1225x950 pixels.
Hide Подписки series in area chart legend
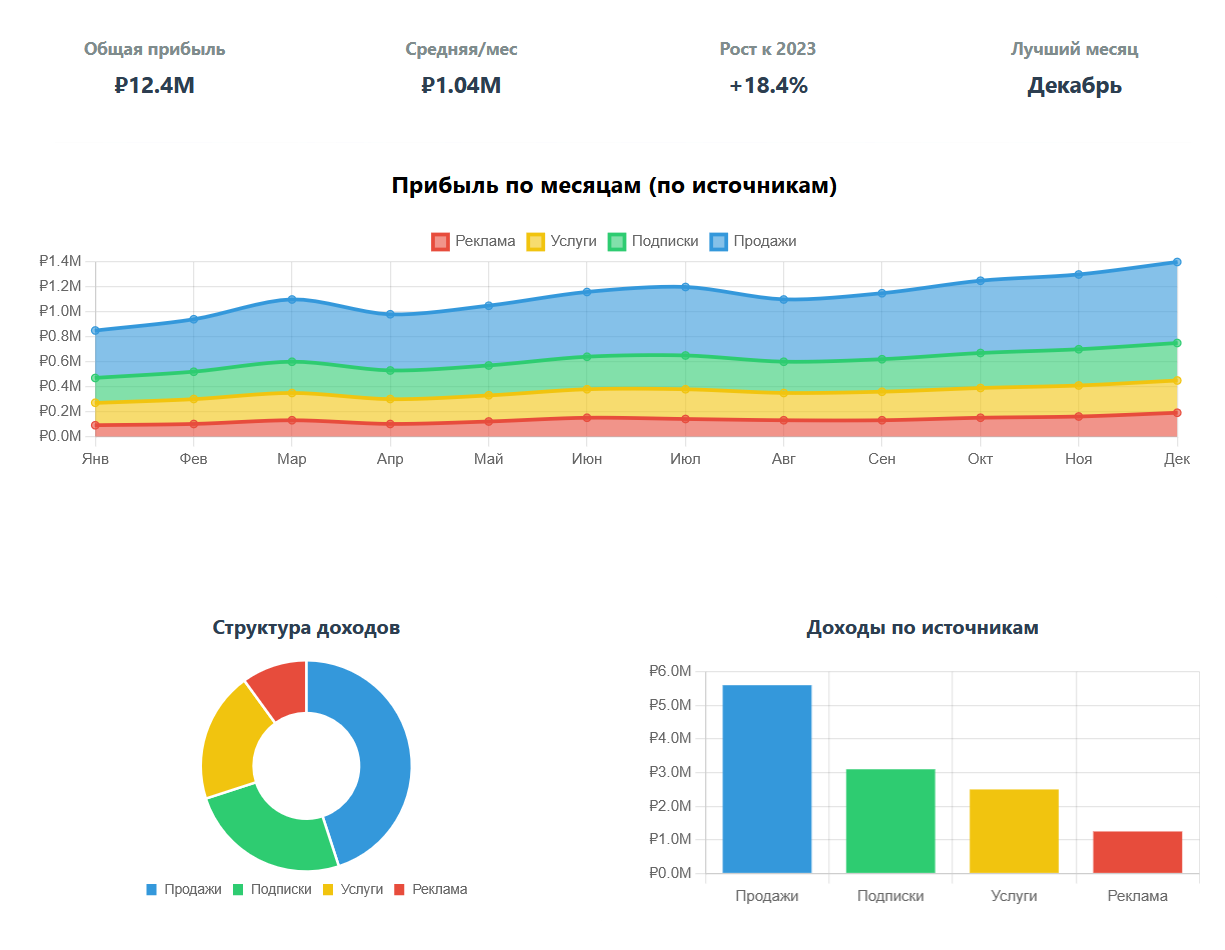point(653,241)
